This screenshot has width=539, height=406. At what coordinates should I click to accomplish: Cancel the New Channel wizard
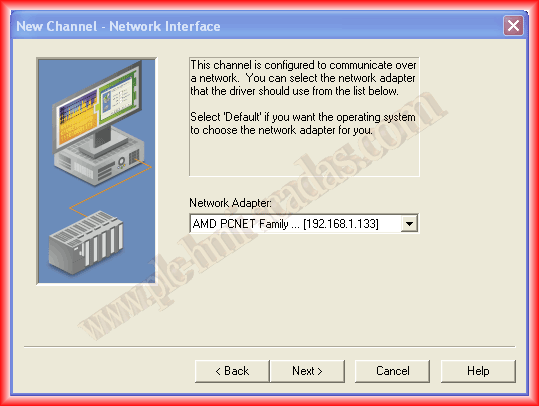click(392, 371)
